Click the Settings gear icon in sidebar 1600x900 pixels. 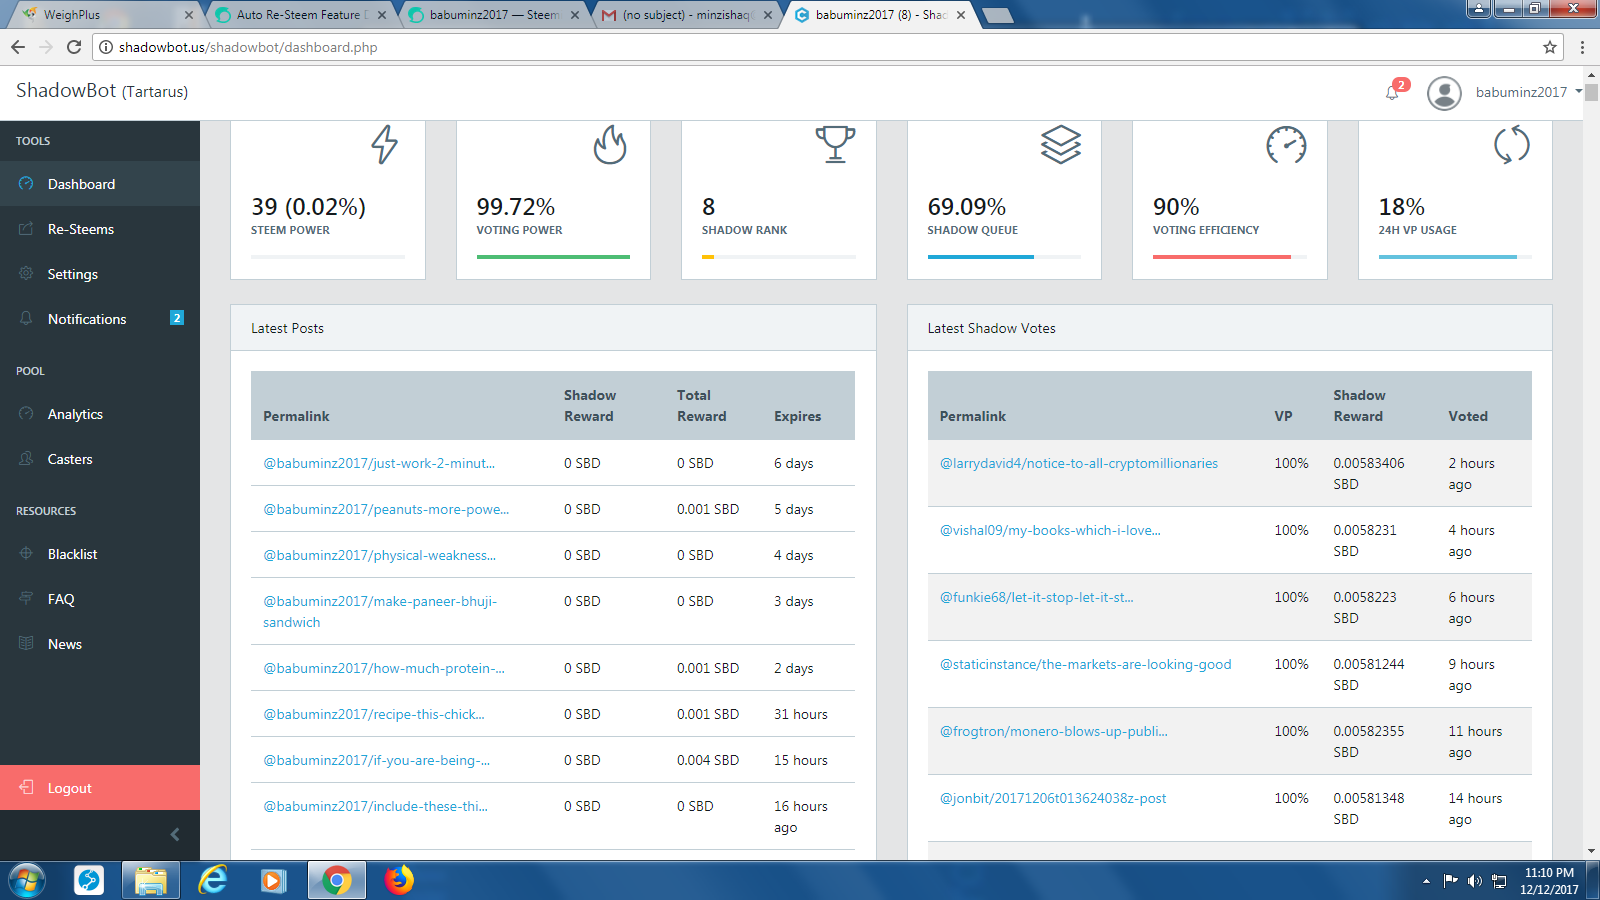pos(26,273)
